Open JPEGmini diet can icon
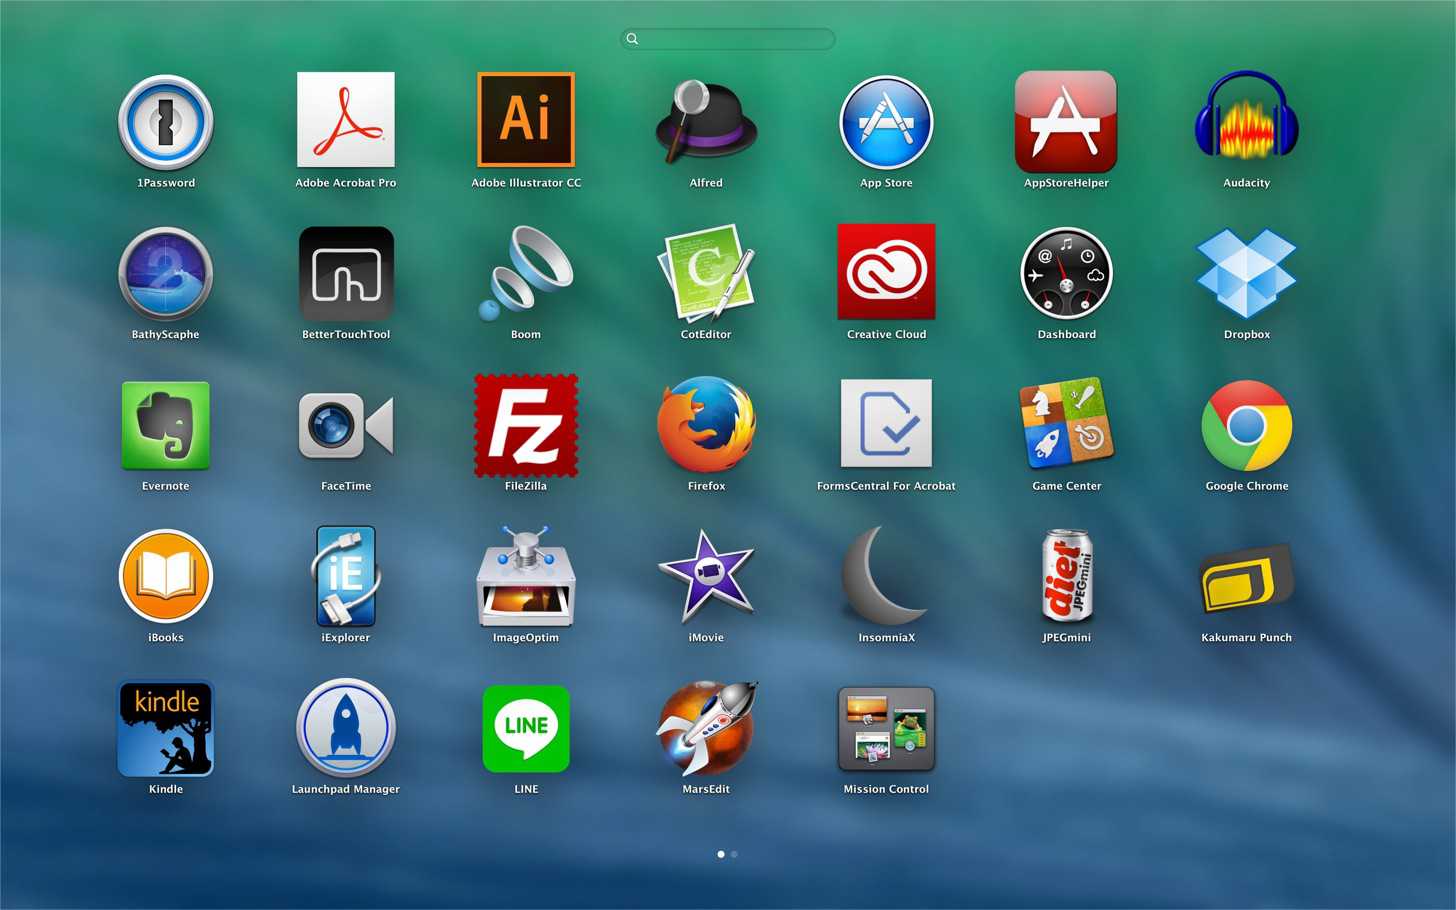This screenshot has width=1456, height=910. pyautogui.click(x=1066, y=576)
